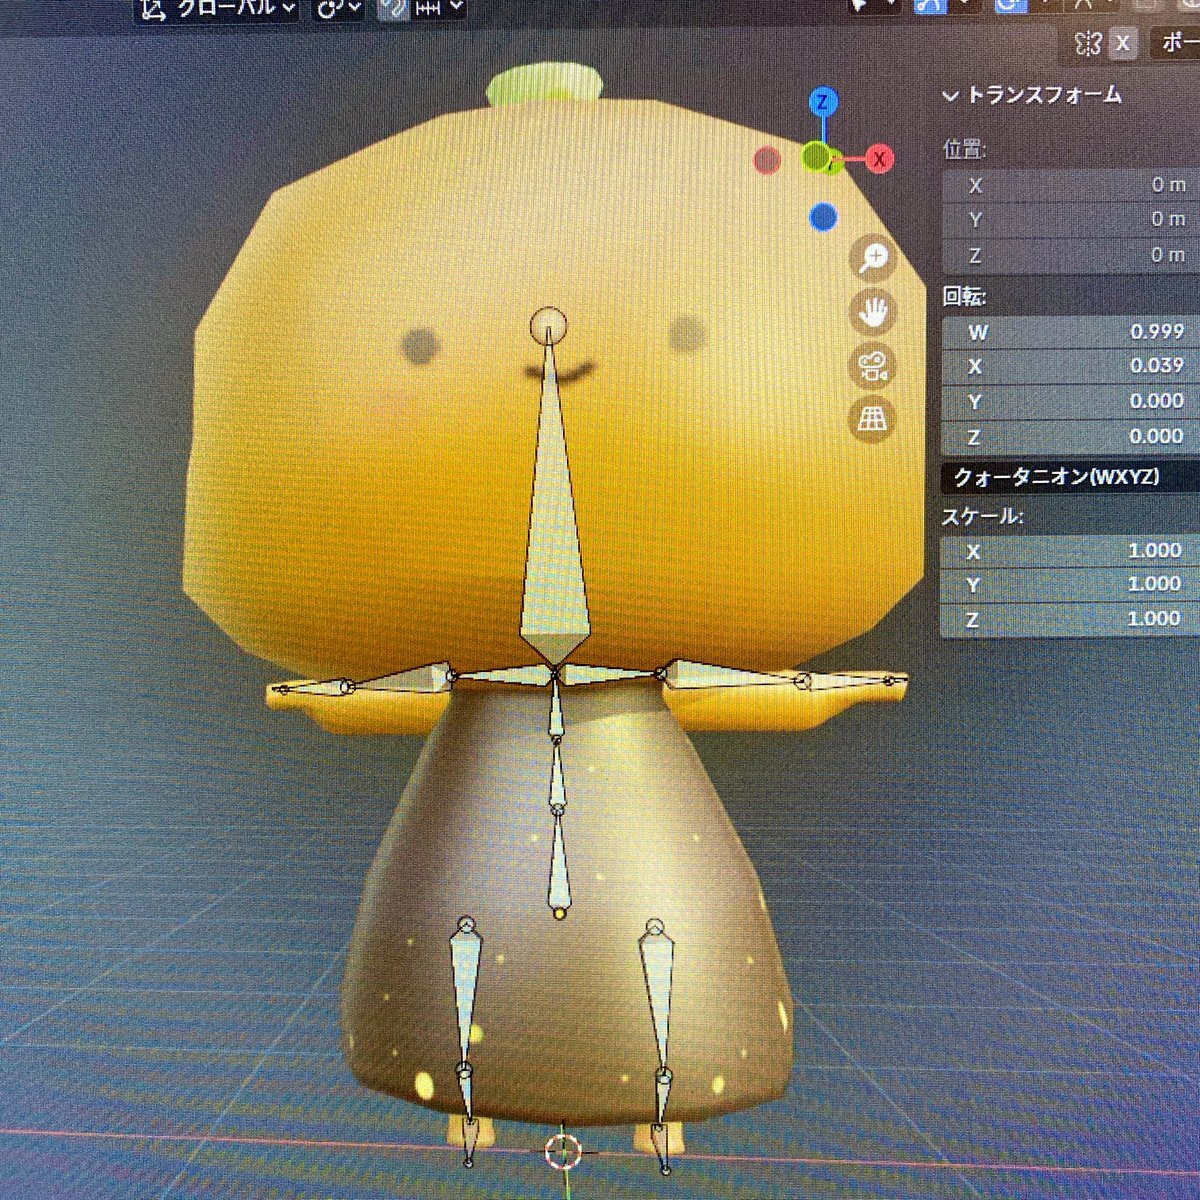Screen dimensions: 1200x1200
Task: Open the snapping options dropdown
Action: [438, 8]
